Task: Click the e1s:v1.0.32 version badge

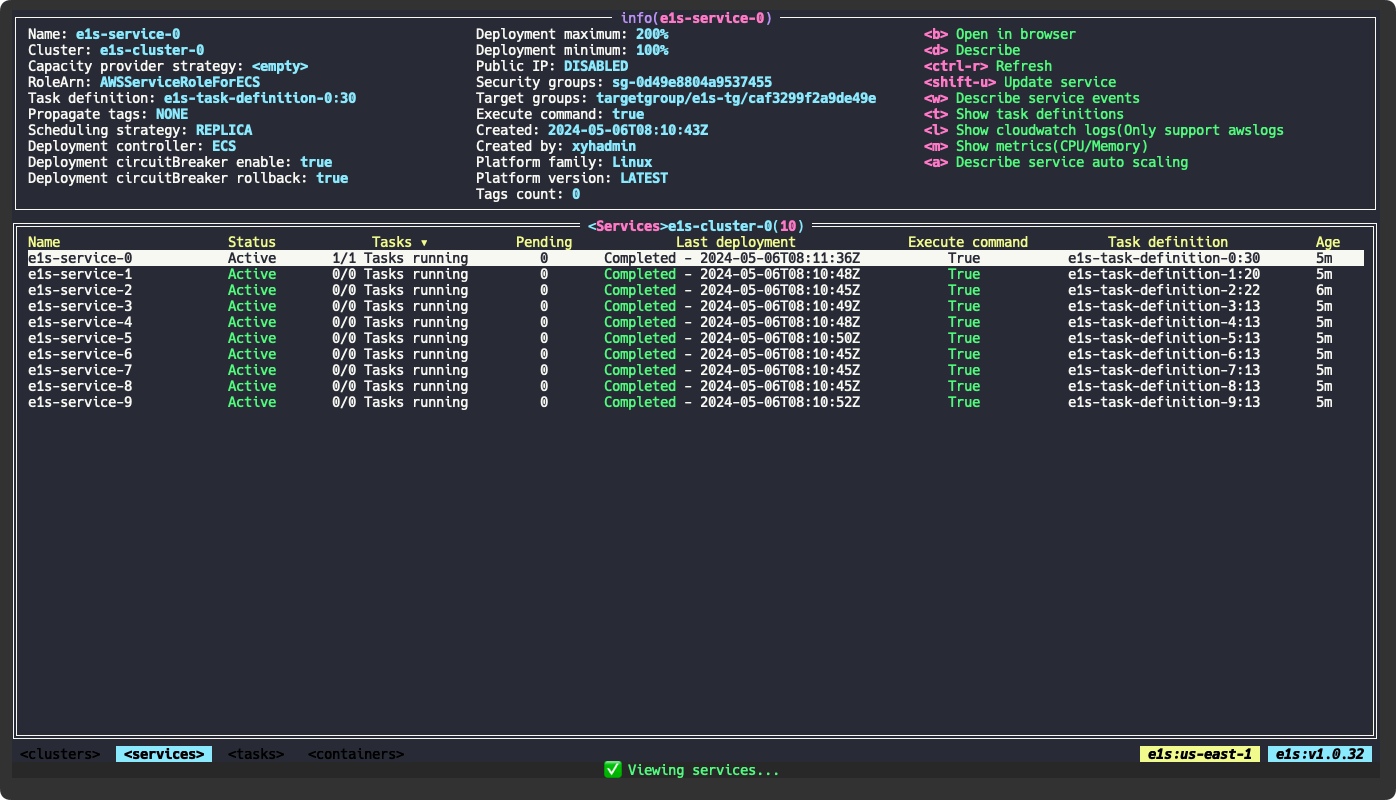Action: (1320, 754)
